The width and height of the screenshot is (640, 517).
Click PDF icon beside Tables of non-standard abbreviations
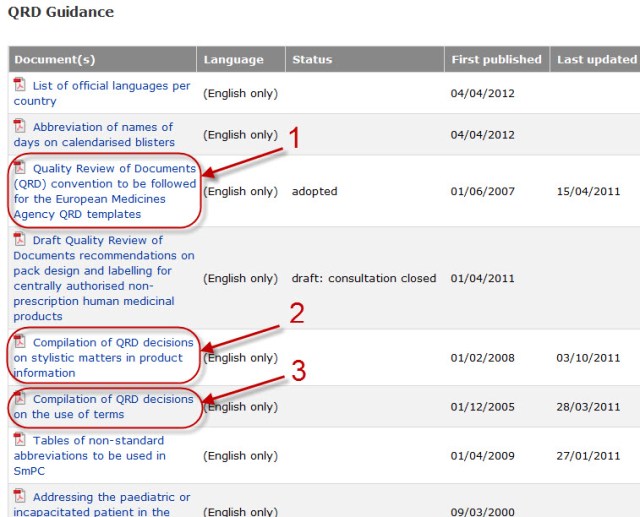pos(20,440)
